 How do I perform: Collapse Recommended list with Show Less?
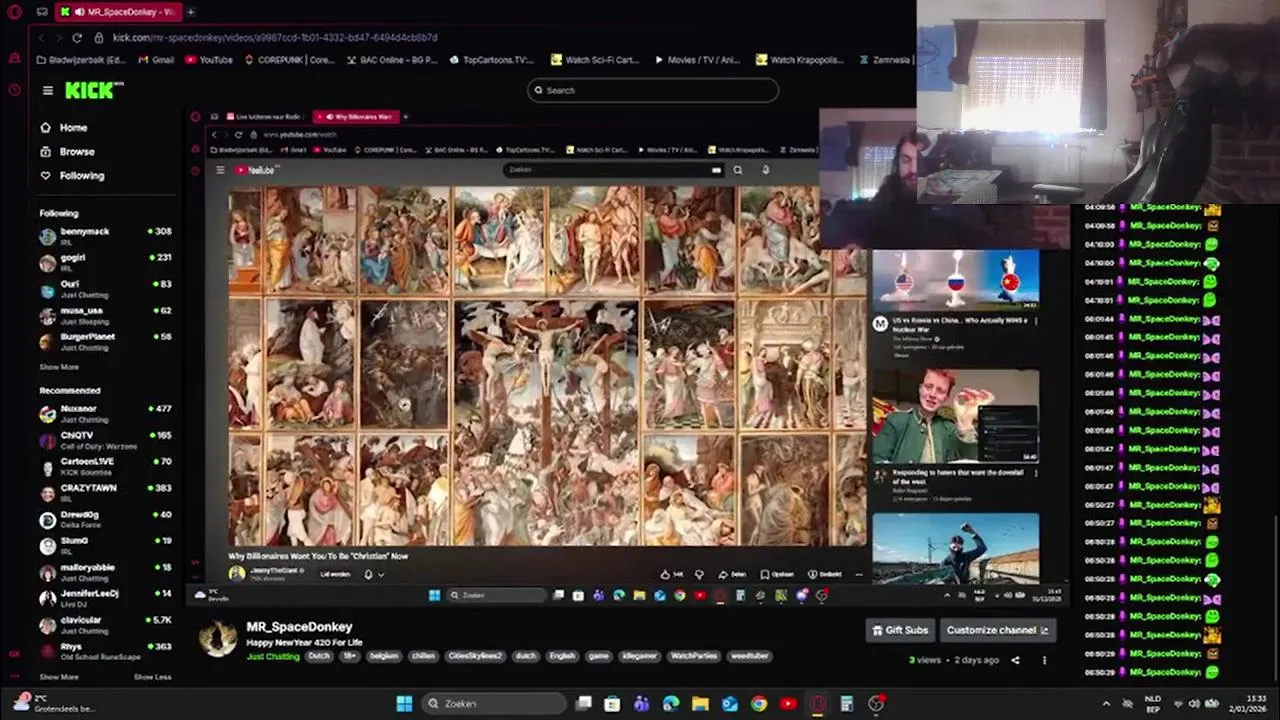click(153, 677)
